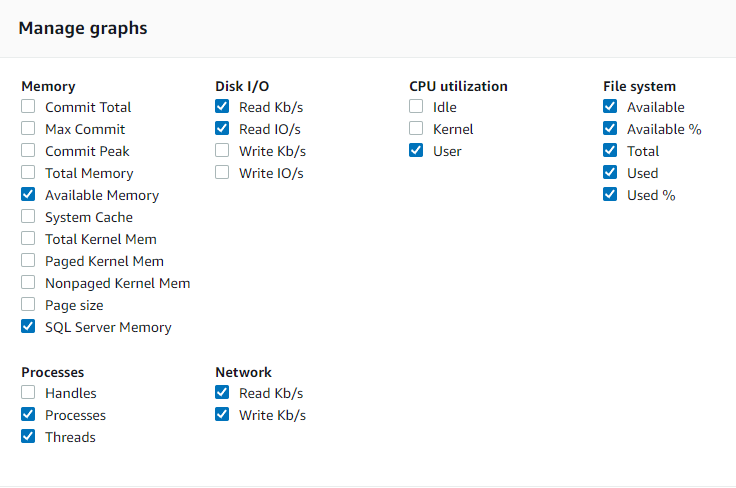The height and width of the screenshot is (488, 736).
Task: Disable File system Used % graph
Action: [x=611, y=195]
